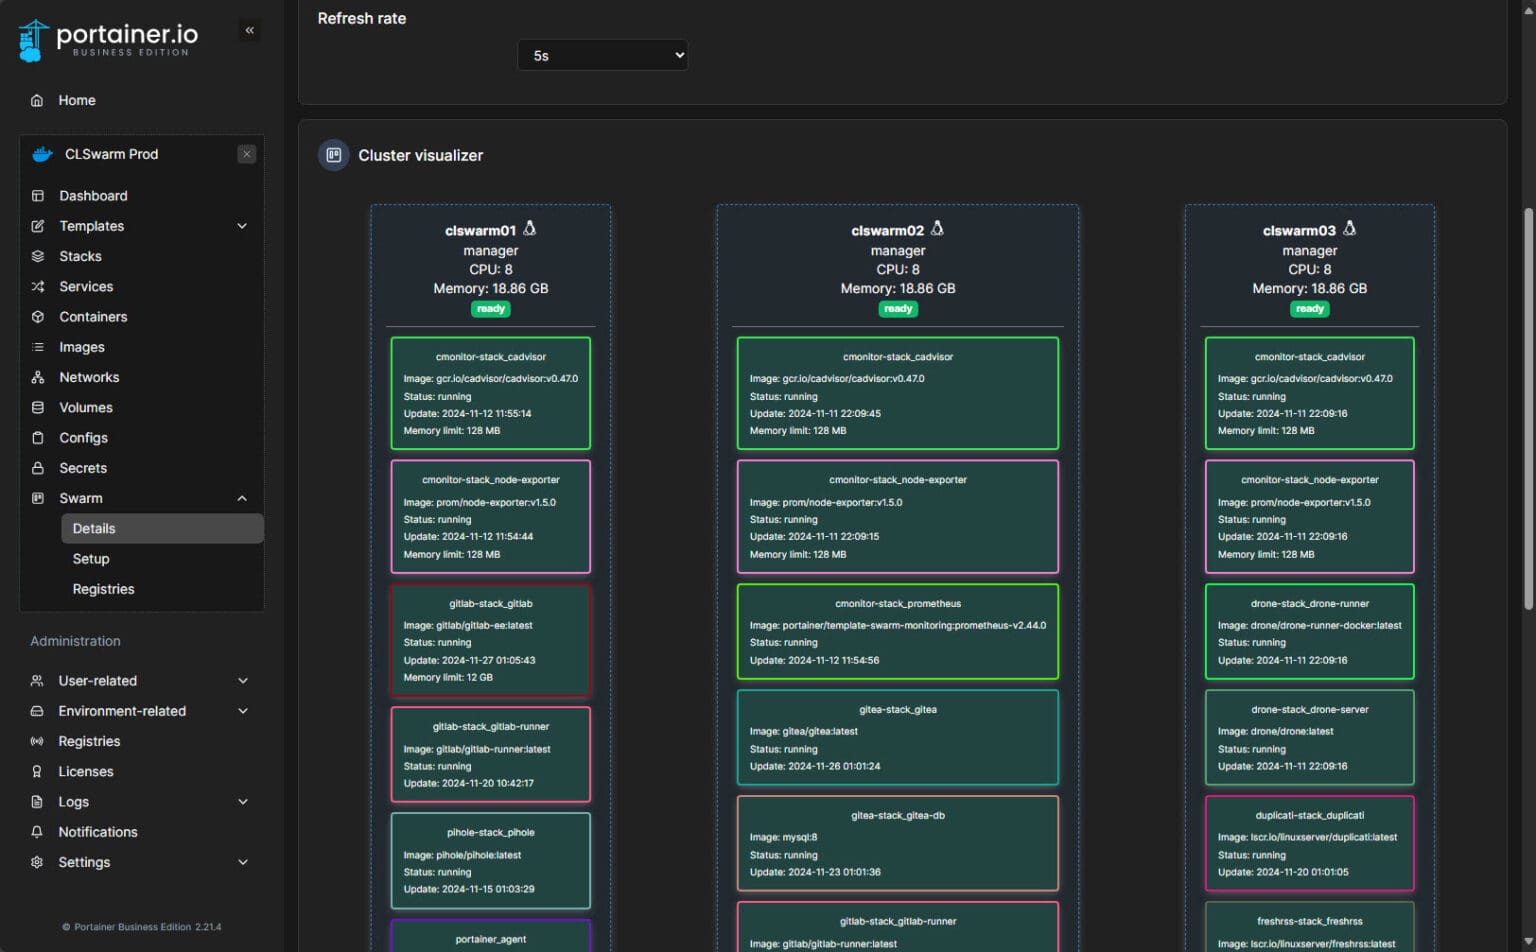Expand Environment-related settings

[242, 711]
